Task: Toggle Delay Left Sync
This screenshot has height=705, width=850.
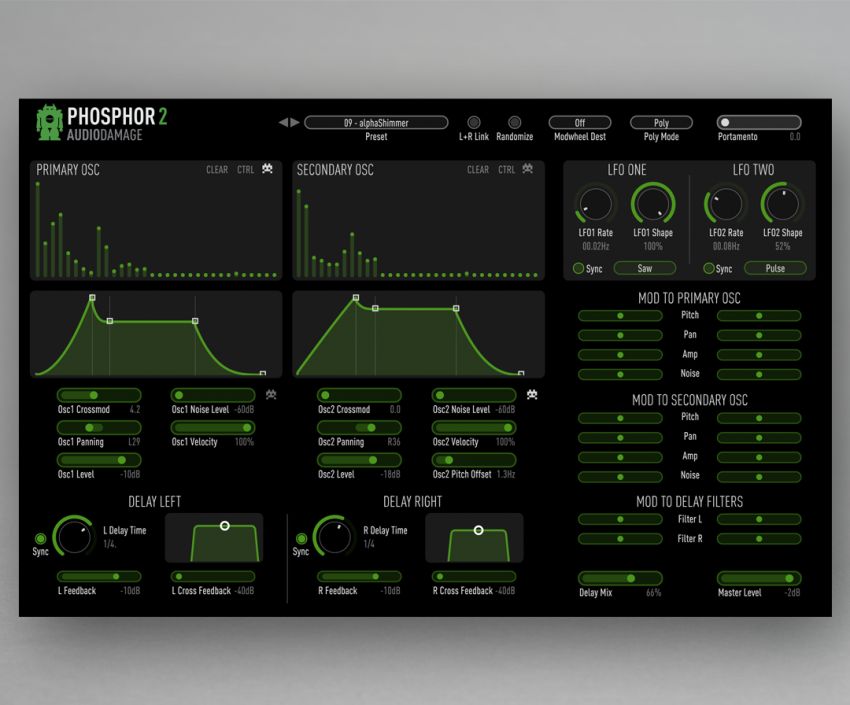Action: [41, 539]
